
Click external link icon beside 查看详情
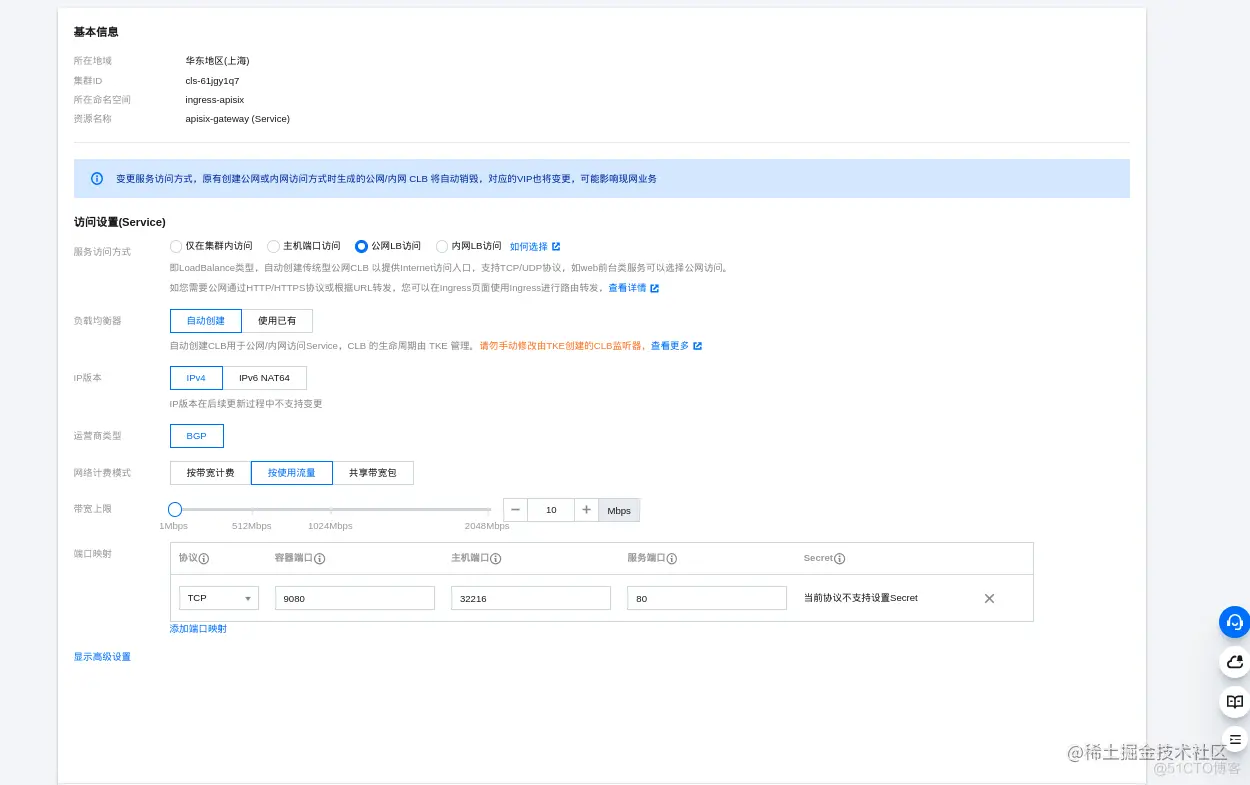click(654, 288)
